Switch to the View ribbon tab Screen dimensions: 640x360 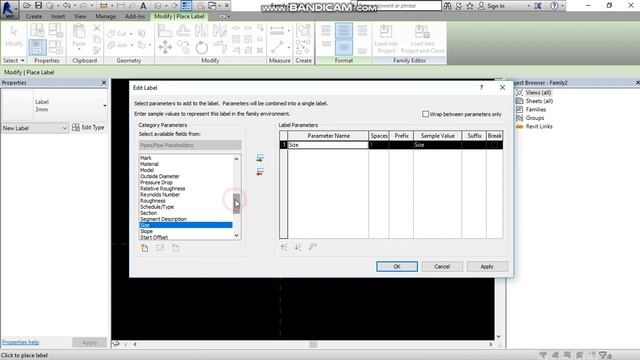(x=80, y=16)
